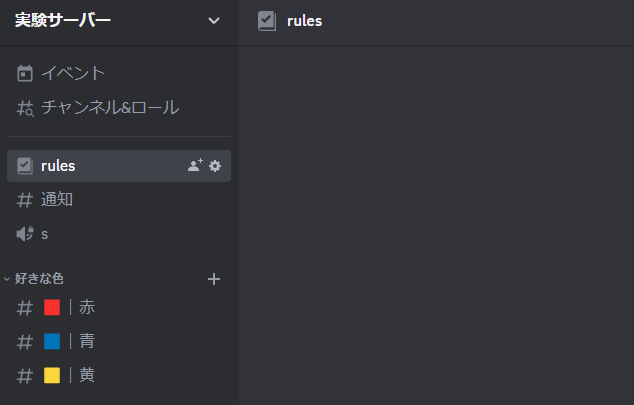Click the 好きな色 category collapse chevron
This screenshot has height=405, width=634.
tap(7, 279)
